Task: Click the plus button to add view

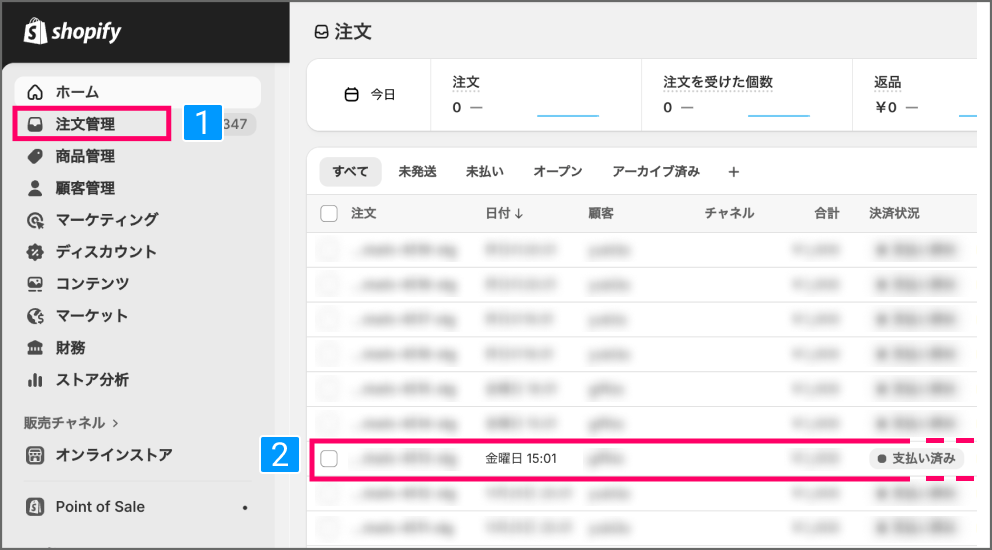Action: [733, 172]
